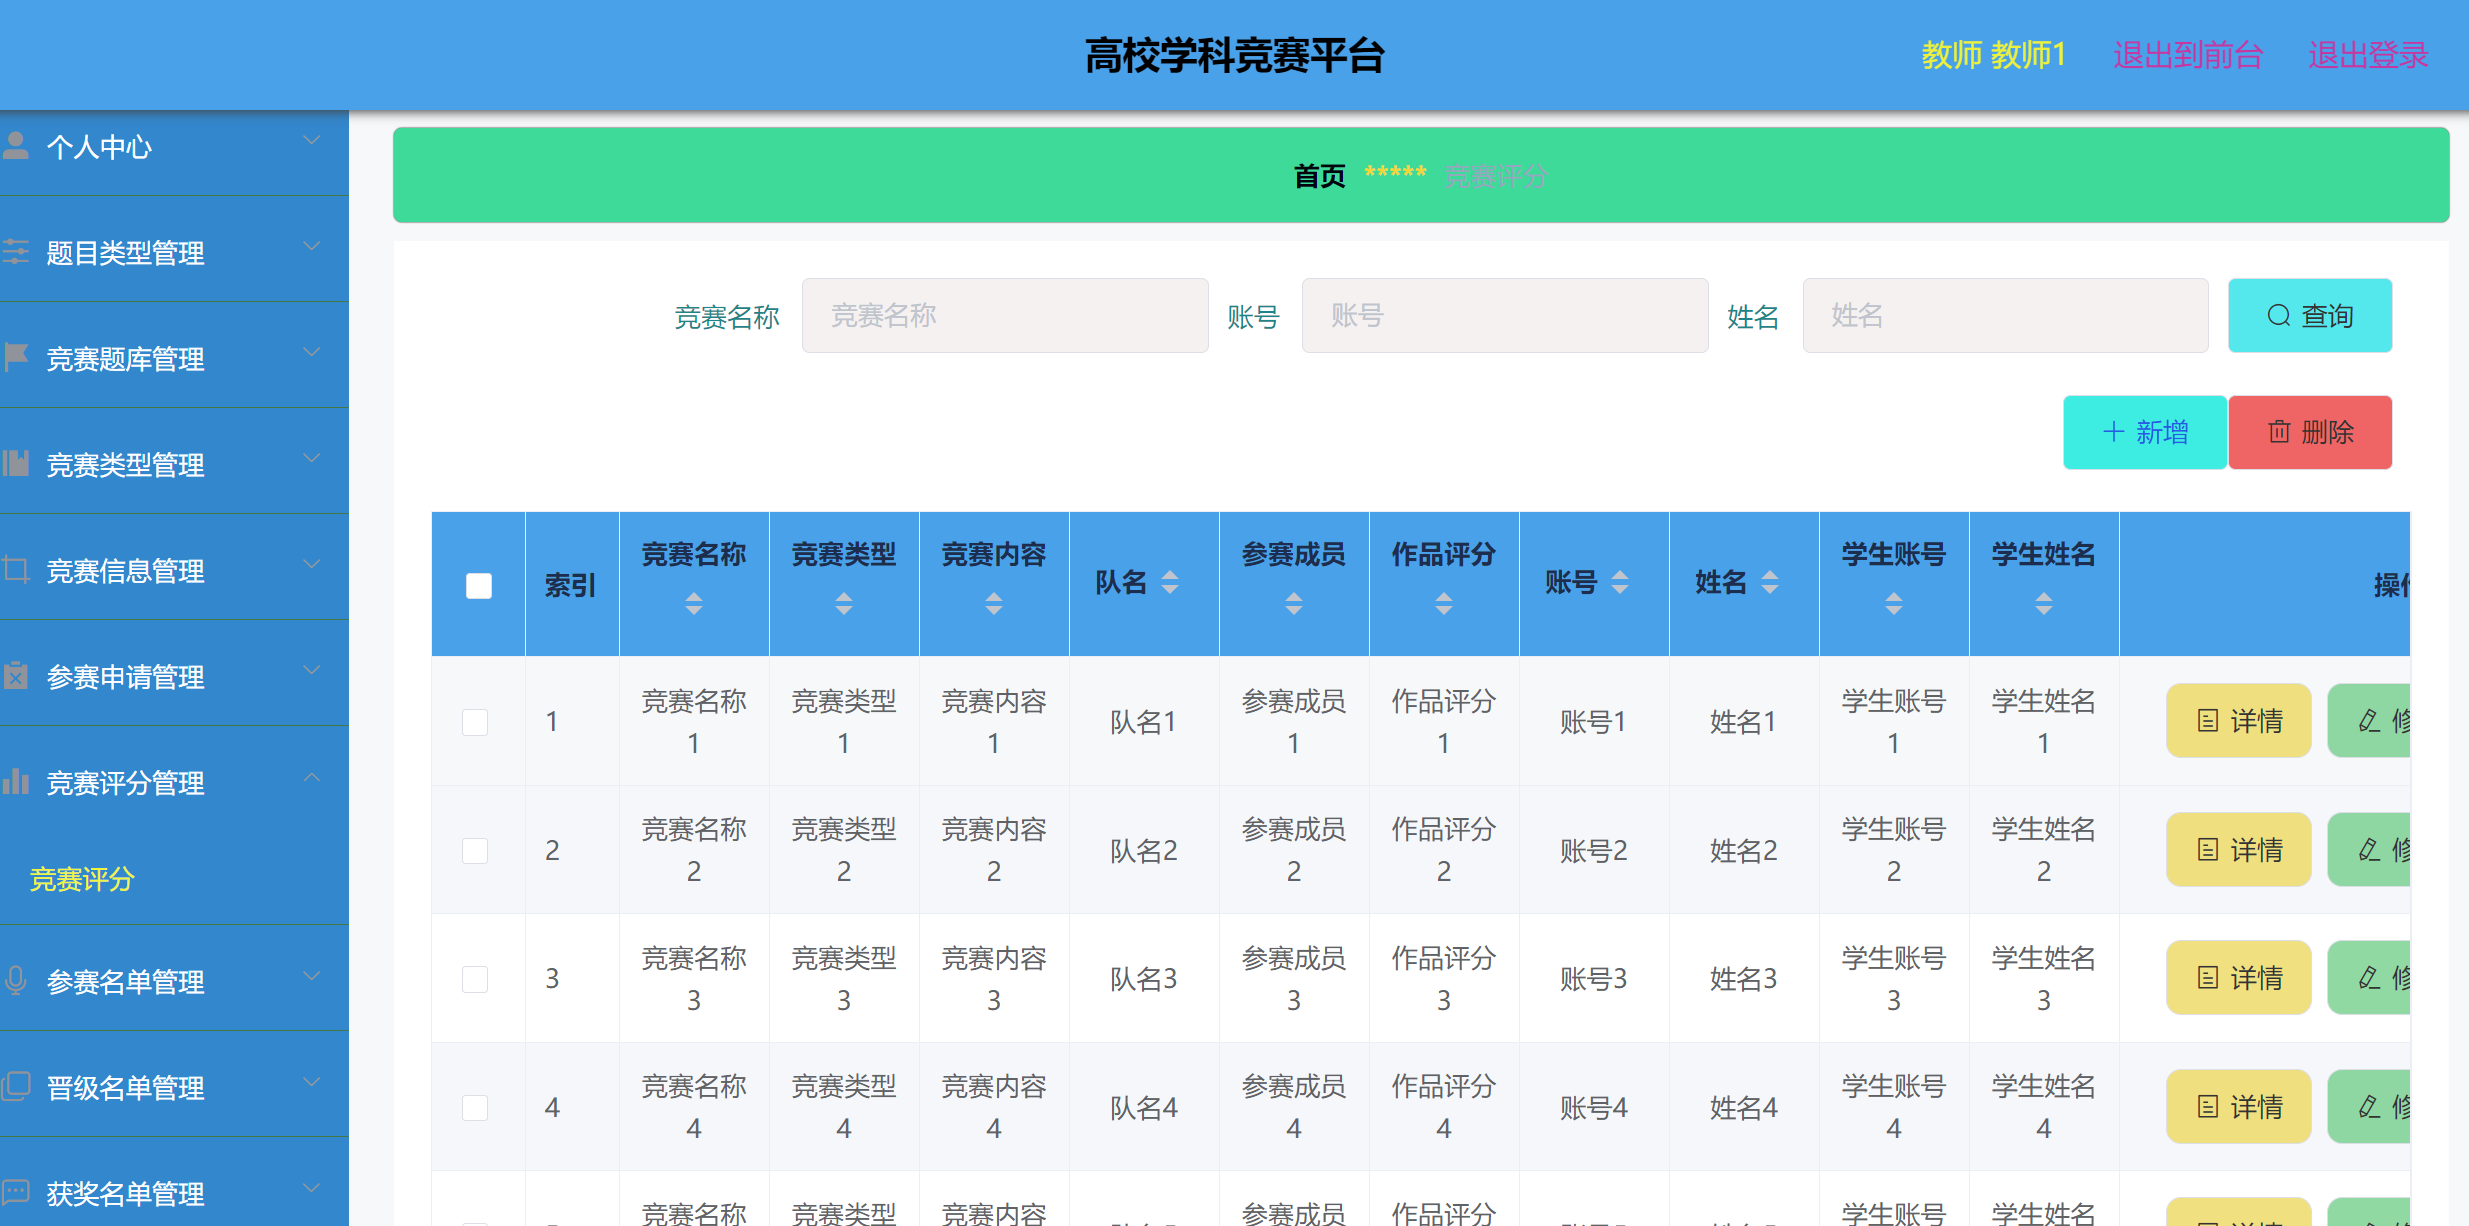Expand the 竞赛题库管理 chevron

(x=312, y=352)
